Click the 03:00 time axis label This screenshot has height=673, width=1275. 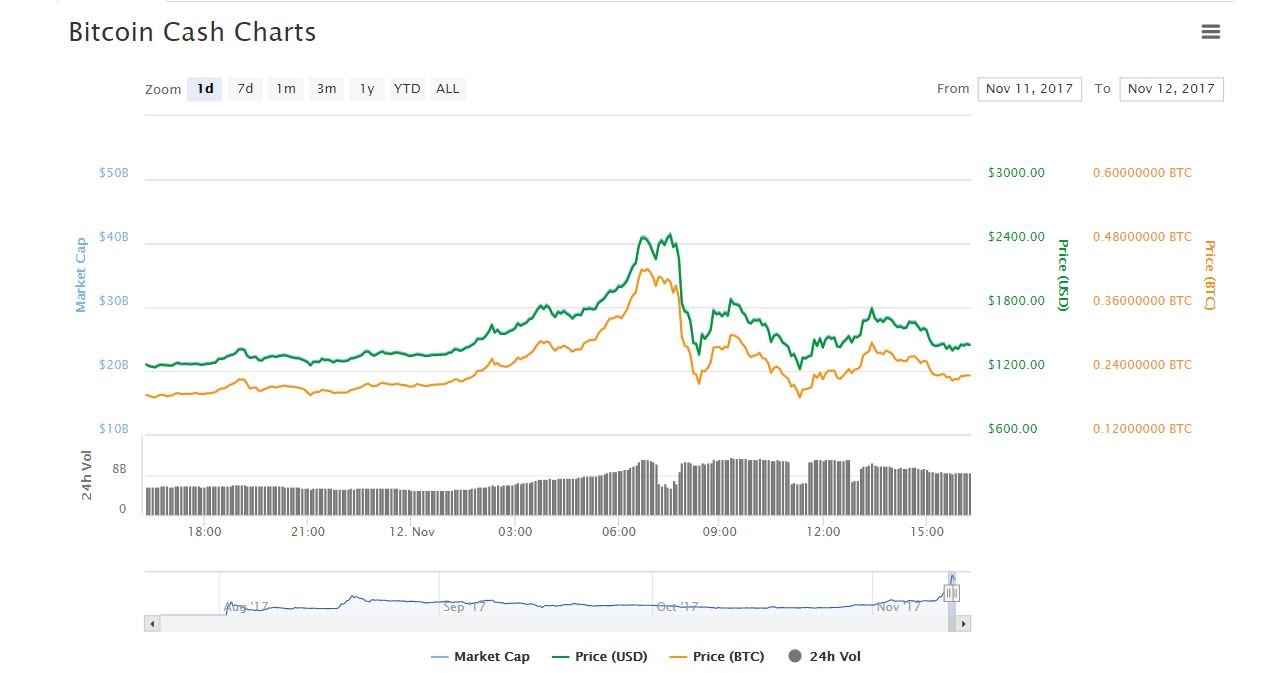515,532
